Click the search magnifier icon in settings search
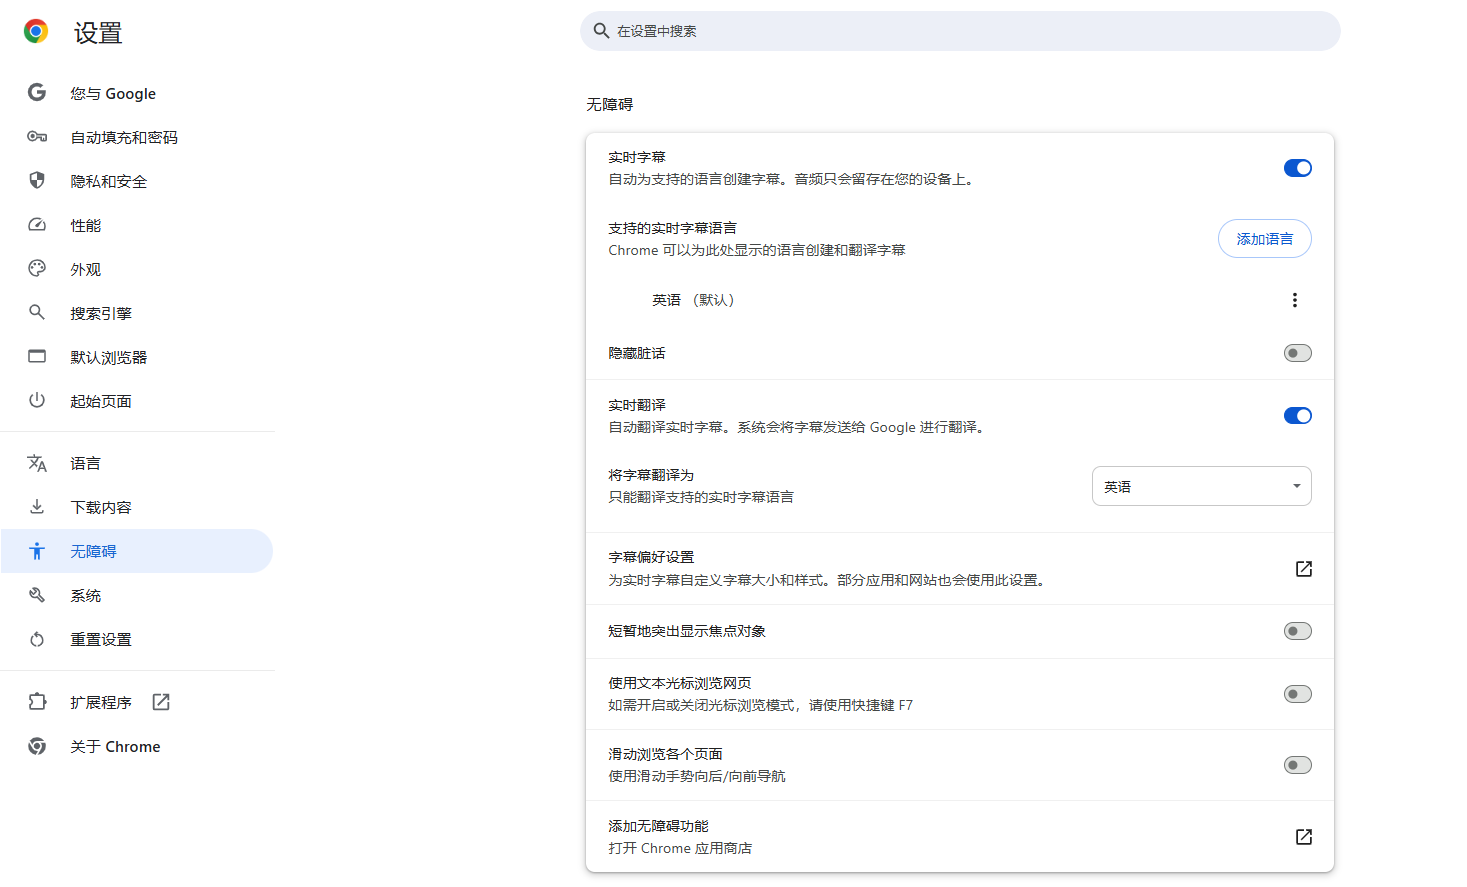 [x=601, y=31]
